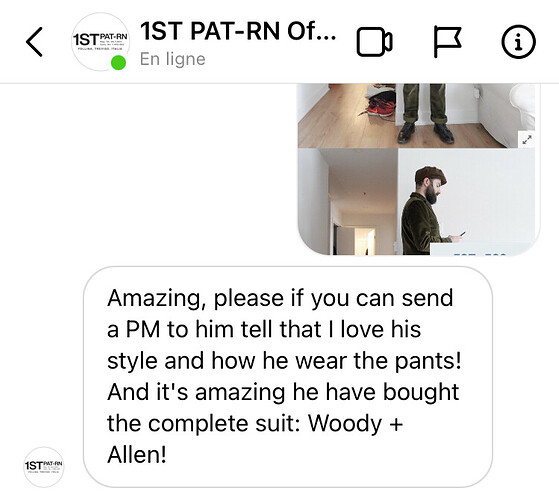The height and width of the screenshot is (500, 559).
Task: Click the phone held by the bearded man
Action: point(462,234)
